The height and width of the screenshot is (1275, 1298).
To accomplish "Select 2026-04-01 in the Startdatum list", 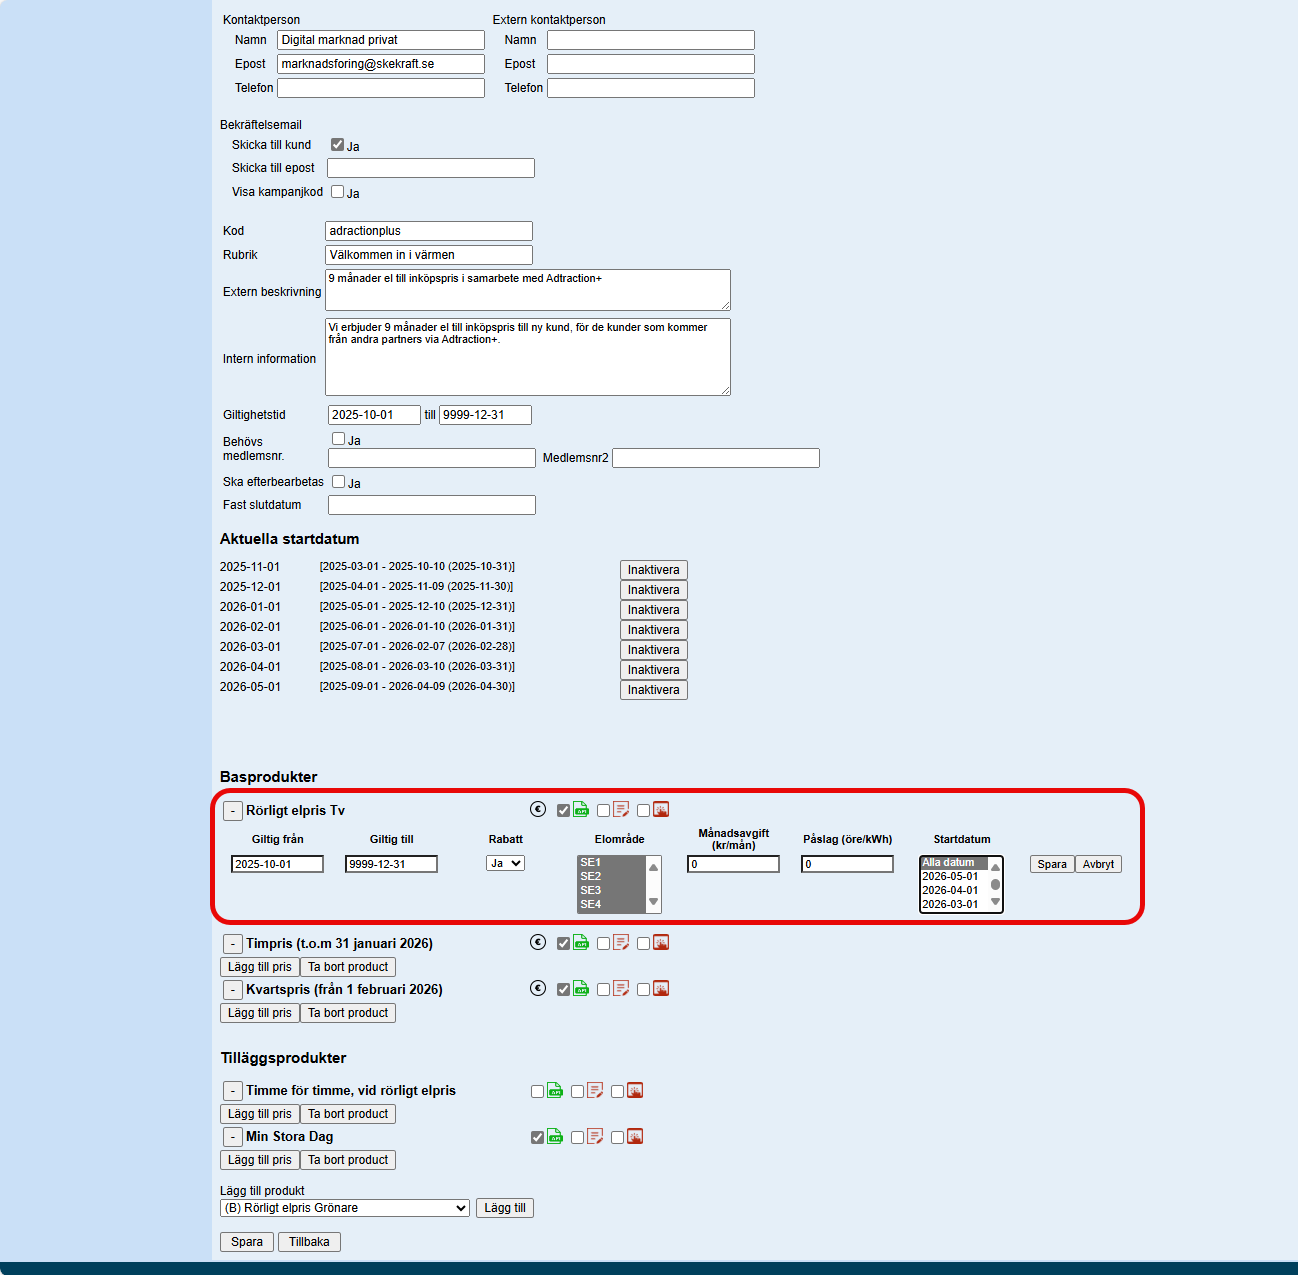I will point(950,890).
